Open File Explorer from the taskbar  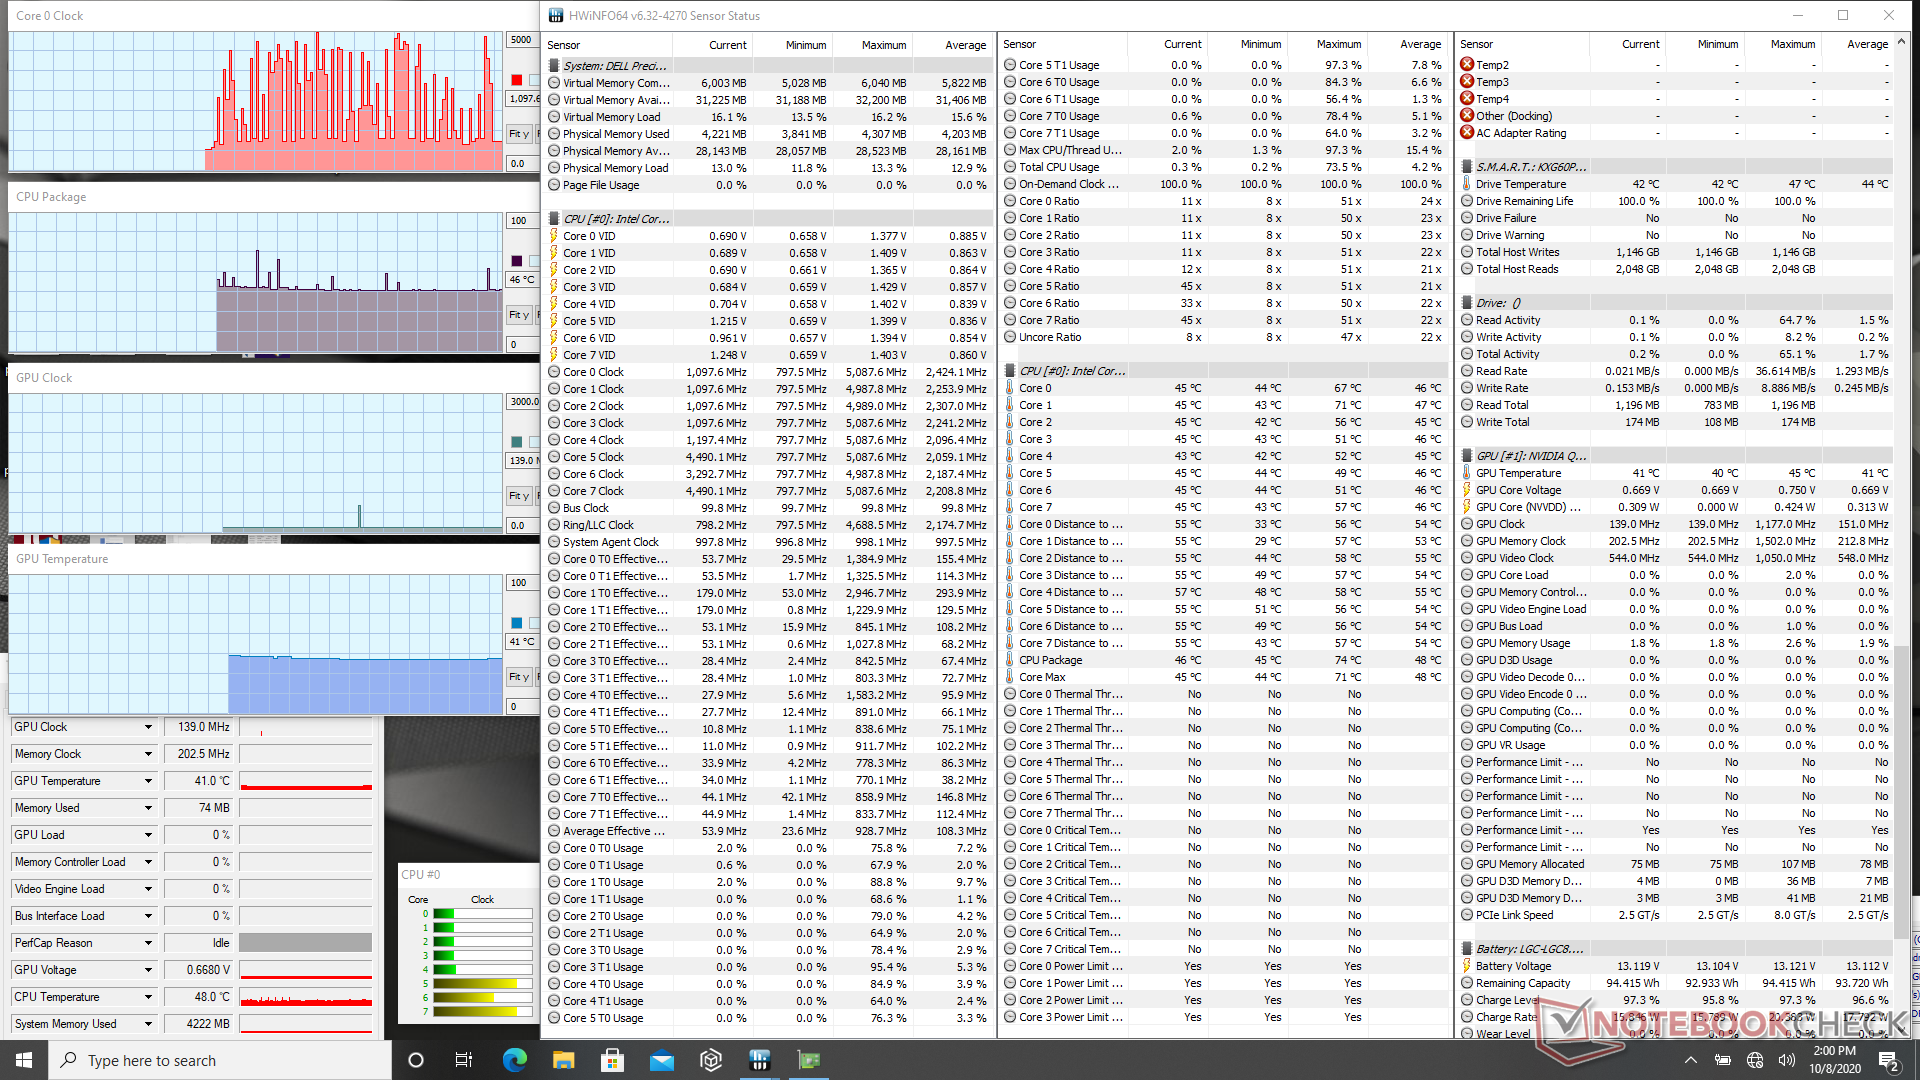click(x=564, y=1060)
